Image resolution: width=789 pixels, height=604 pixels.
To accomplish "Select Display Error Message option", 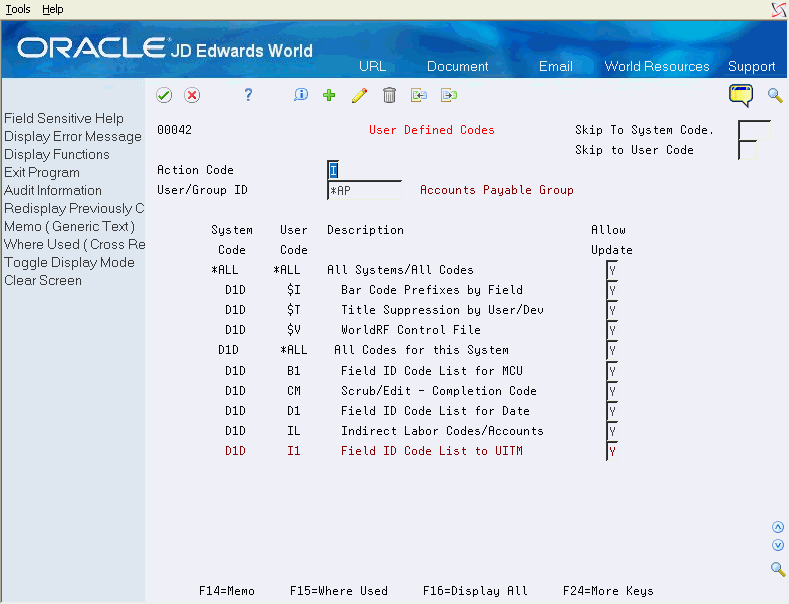I will pyautogui.click(x=72, y=136).
